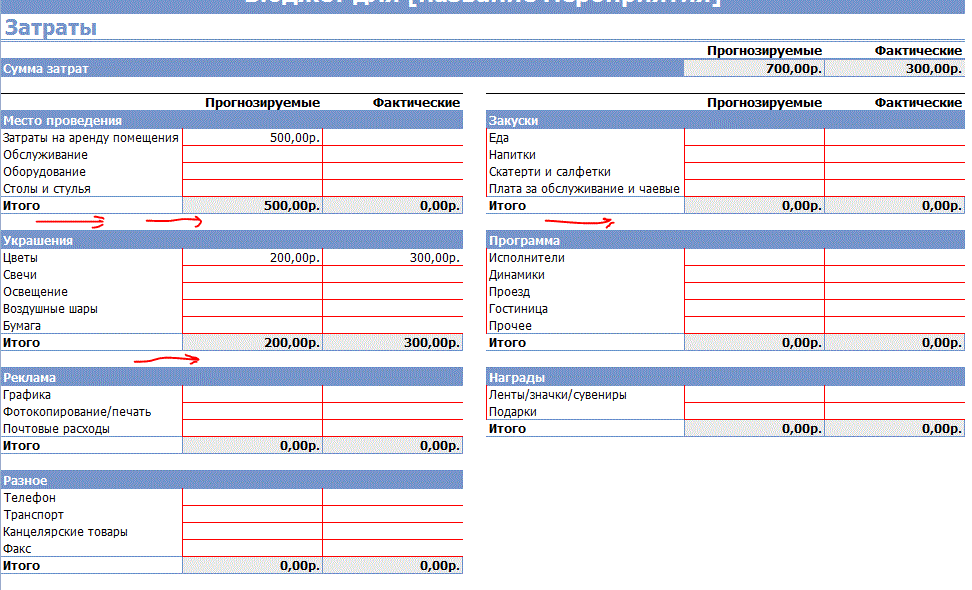The image size is (972, 590).
Task: Click the 'Ленты/значки/сувениры' row label
Action: click(557, 395)
